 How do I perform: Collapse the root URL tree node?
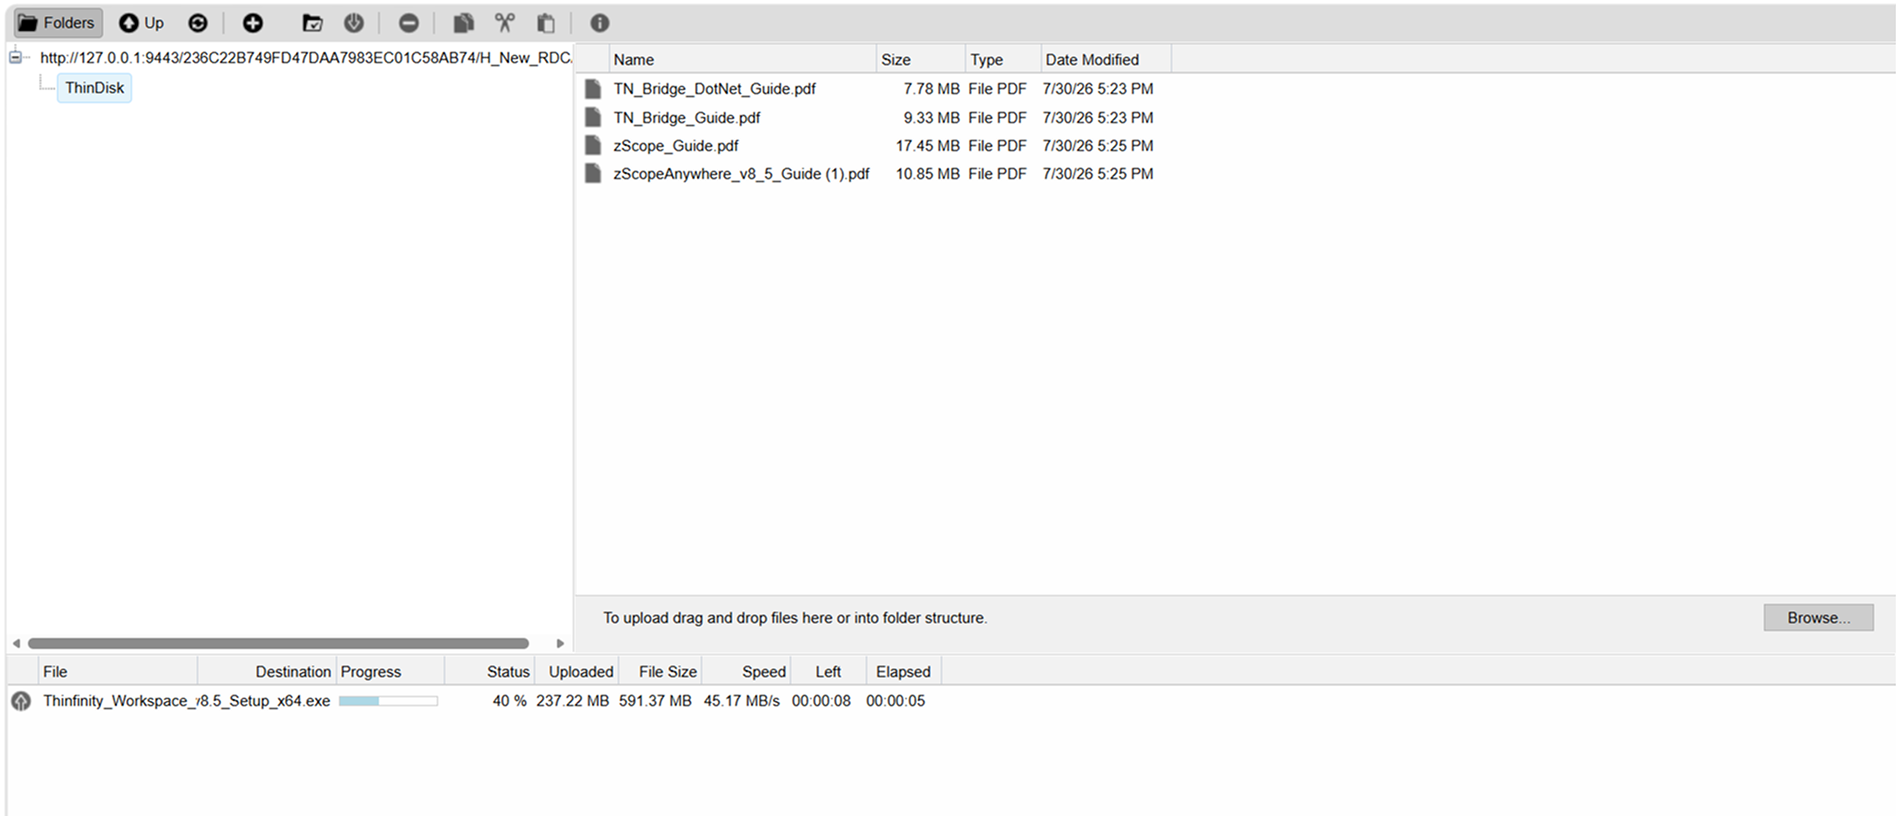[15, 58]
